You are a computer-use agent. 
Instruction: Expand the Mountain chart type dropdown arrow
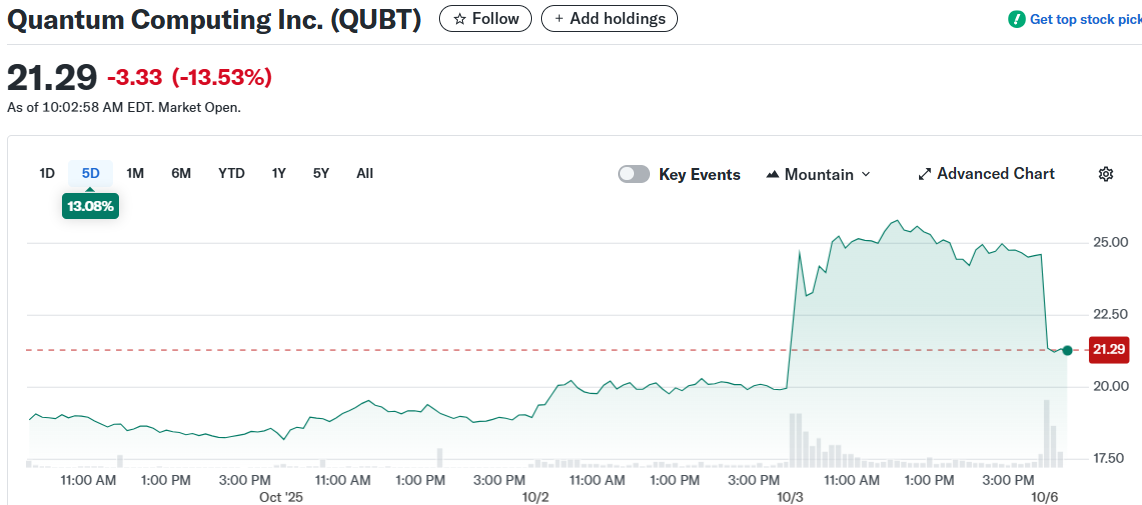coord(866,174)
